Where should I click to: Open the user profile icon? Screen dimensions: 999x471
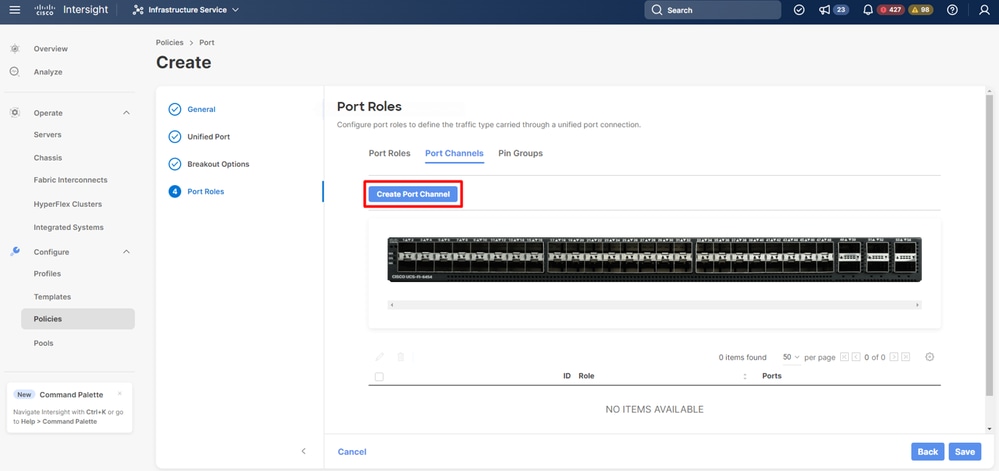click(x=984, y=10)
